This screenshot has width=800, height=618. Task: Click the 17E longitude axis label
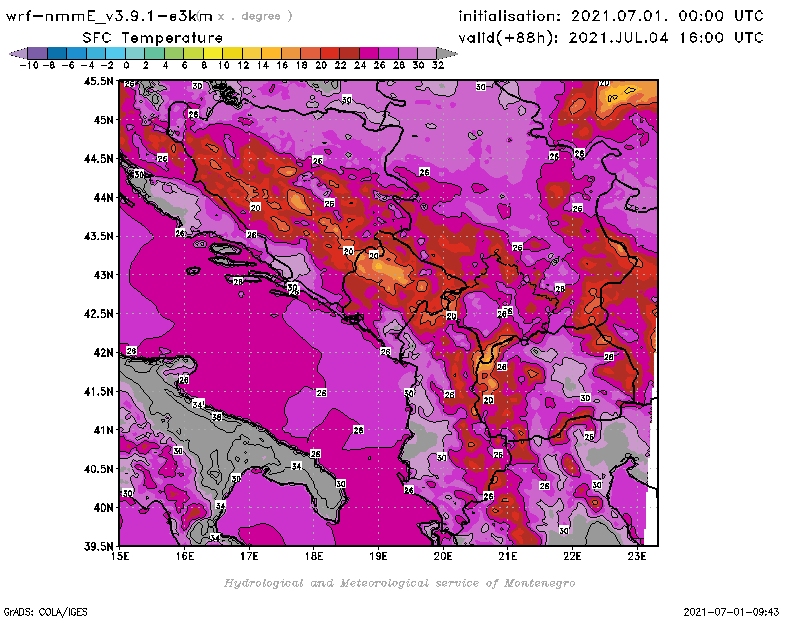point(249,556)
